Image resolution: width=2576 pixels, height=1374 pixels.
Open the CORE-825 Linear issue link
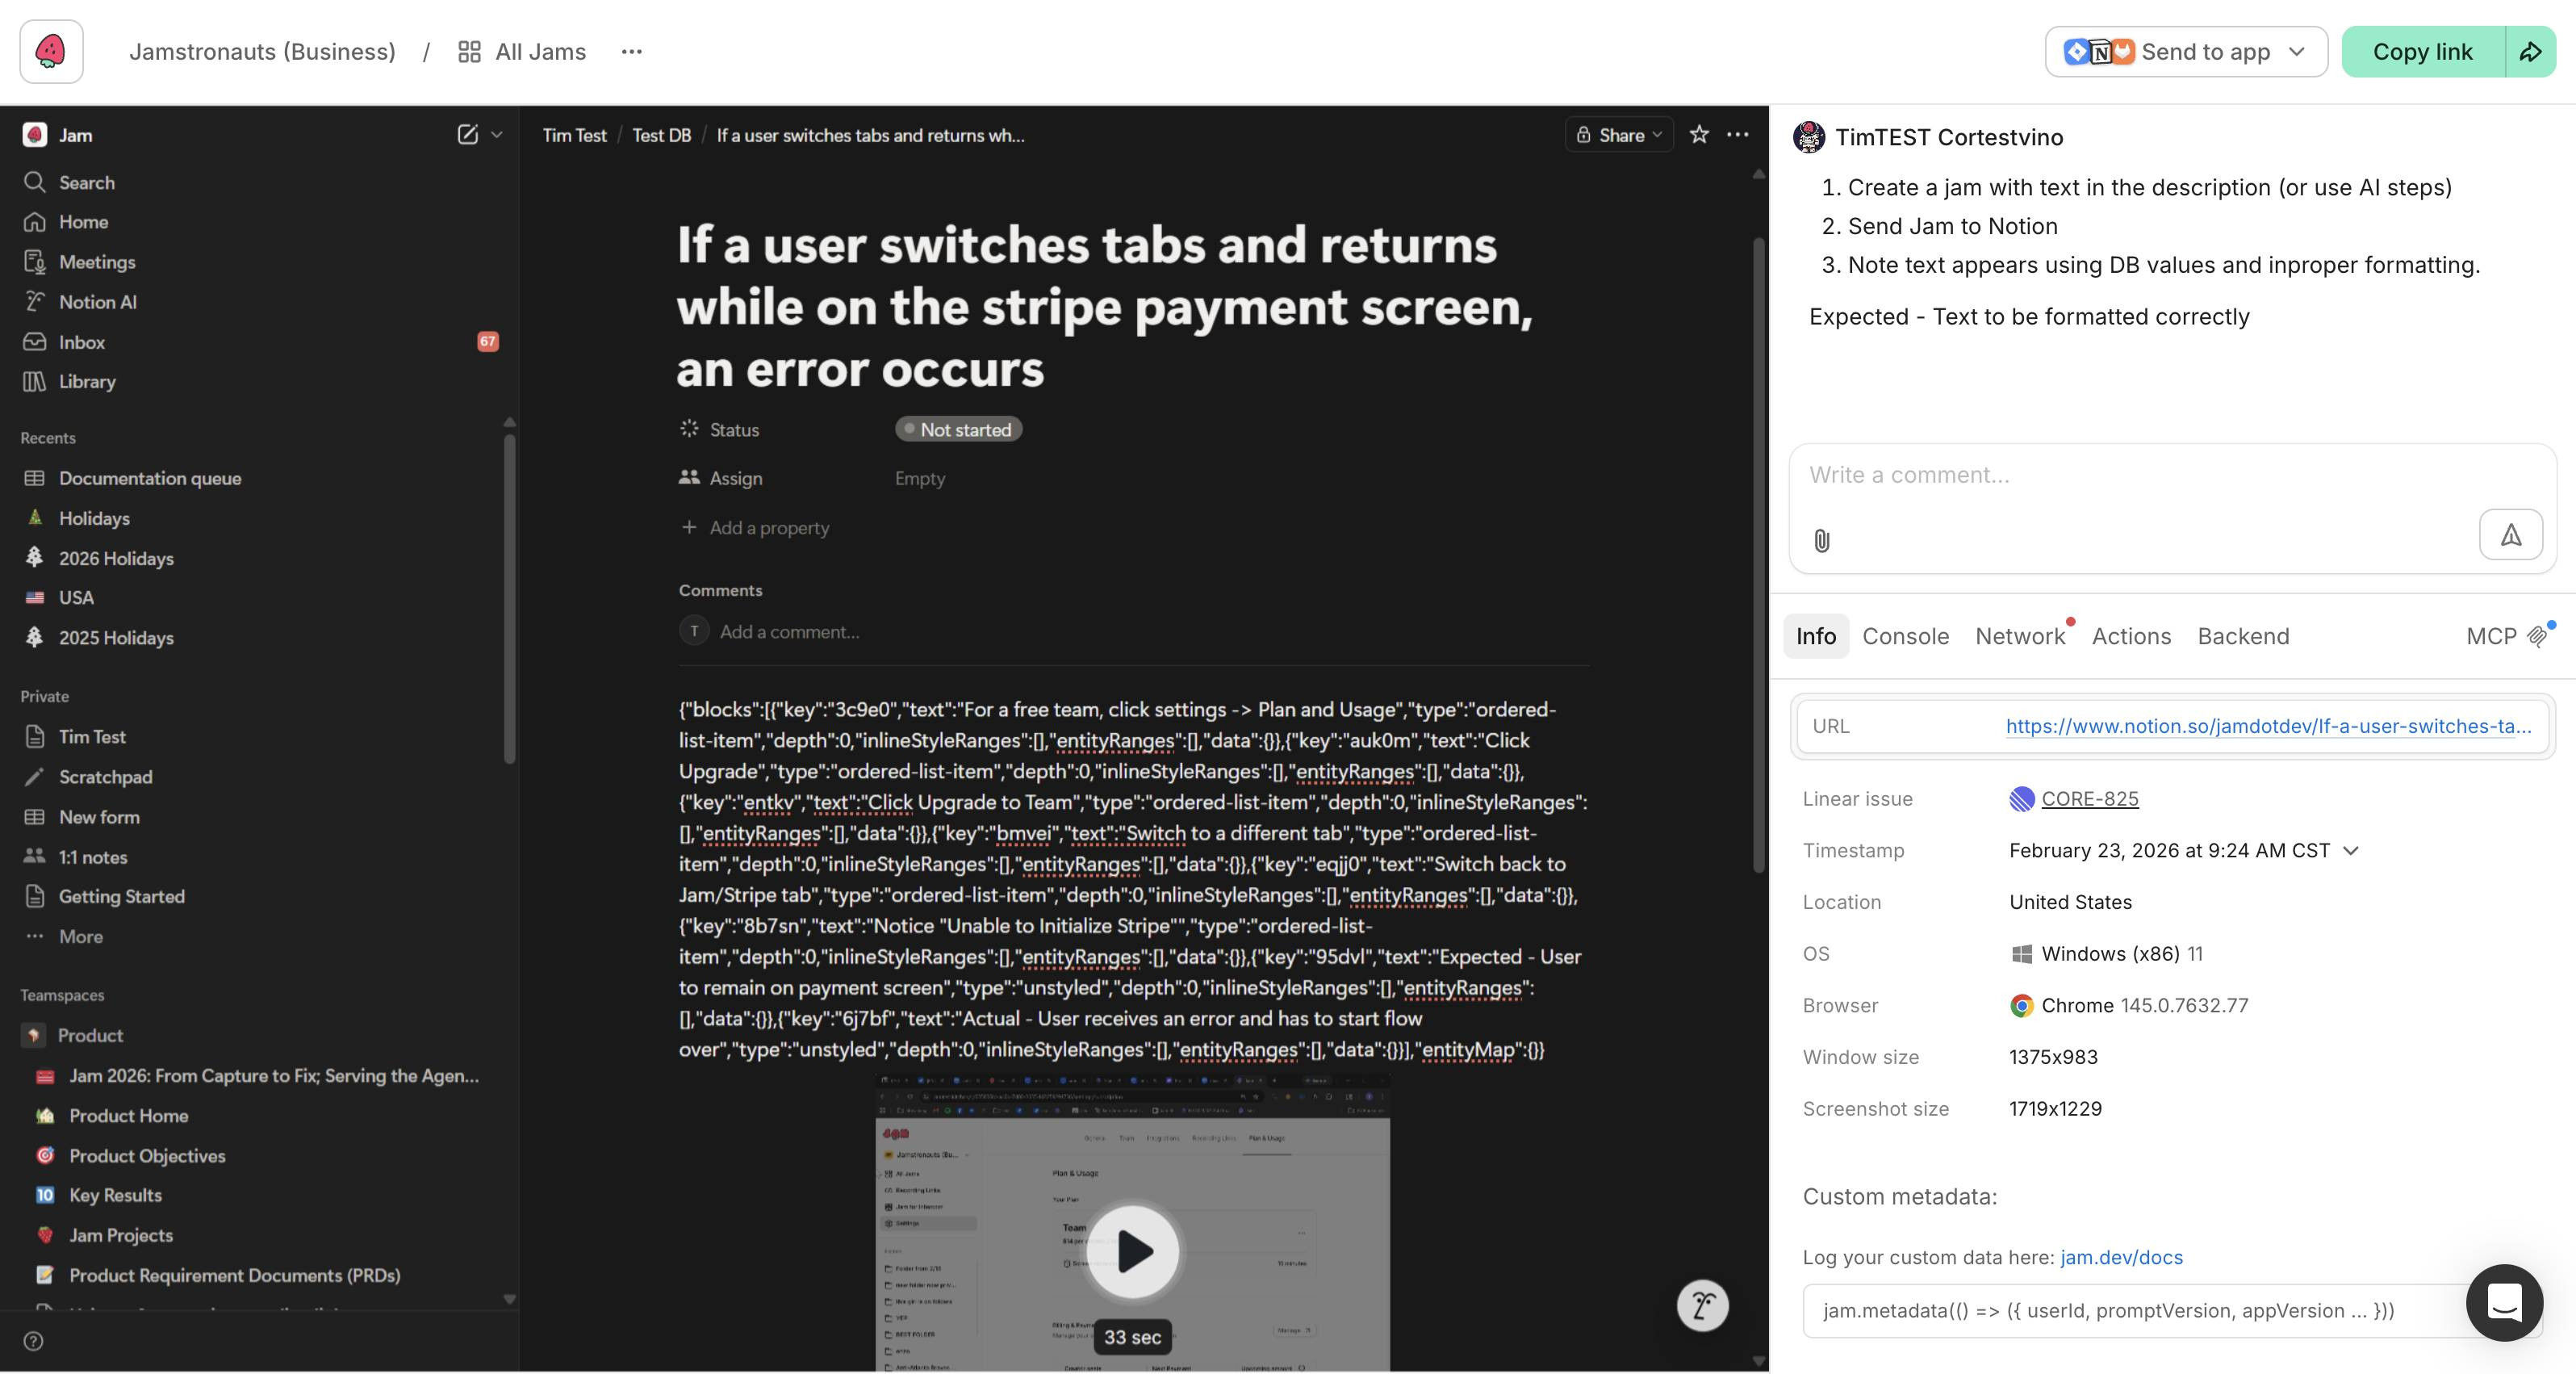pyautogui.click(x=2089, y=799)
